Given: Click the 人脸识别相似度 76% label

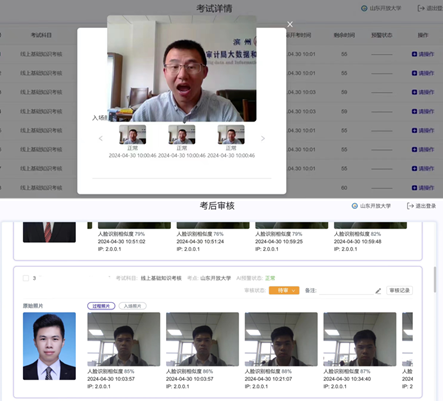Looking at the screenshot, I should coord(200,234).
